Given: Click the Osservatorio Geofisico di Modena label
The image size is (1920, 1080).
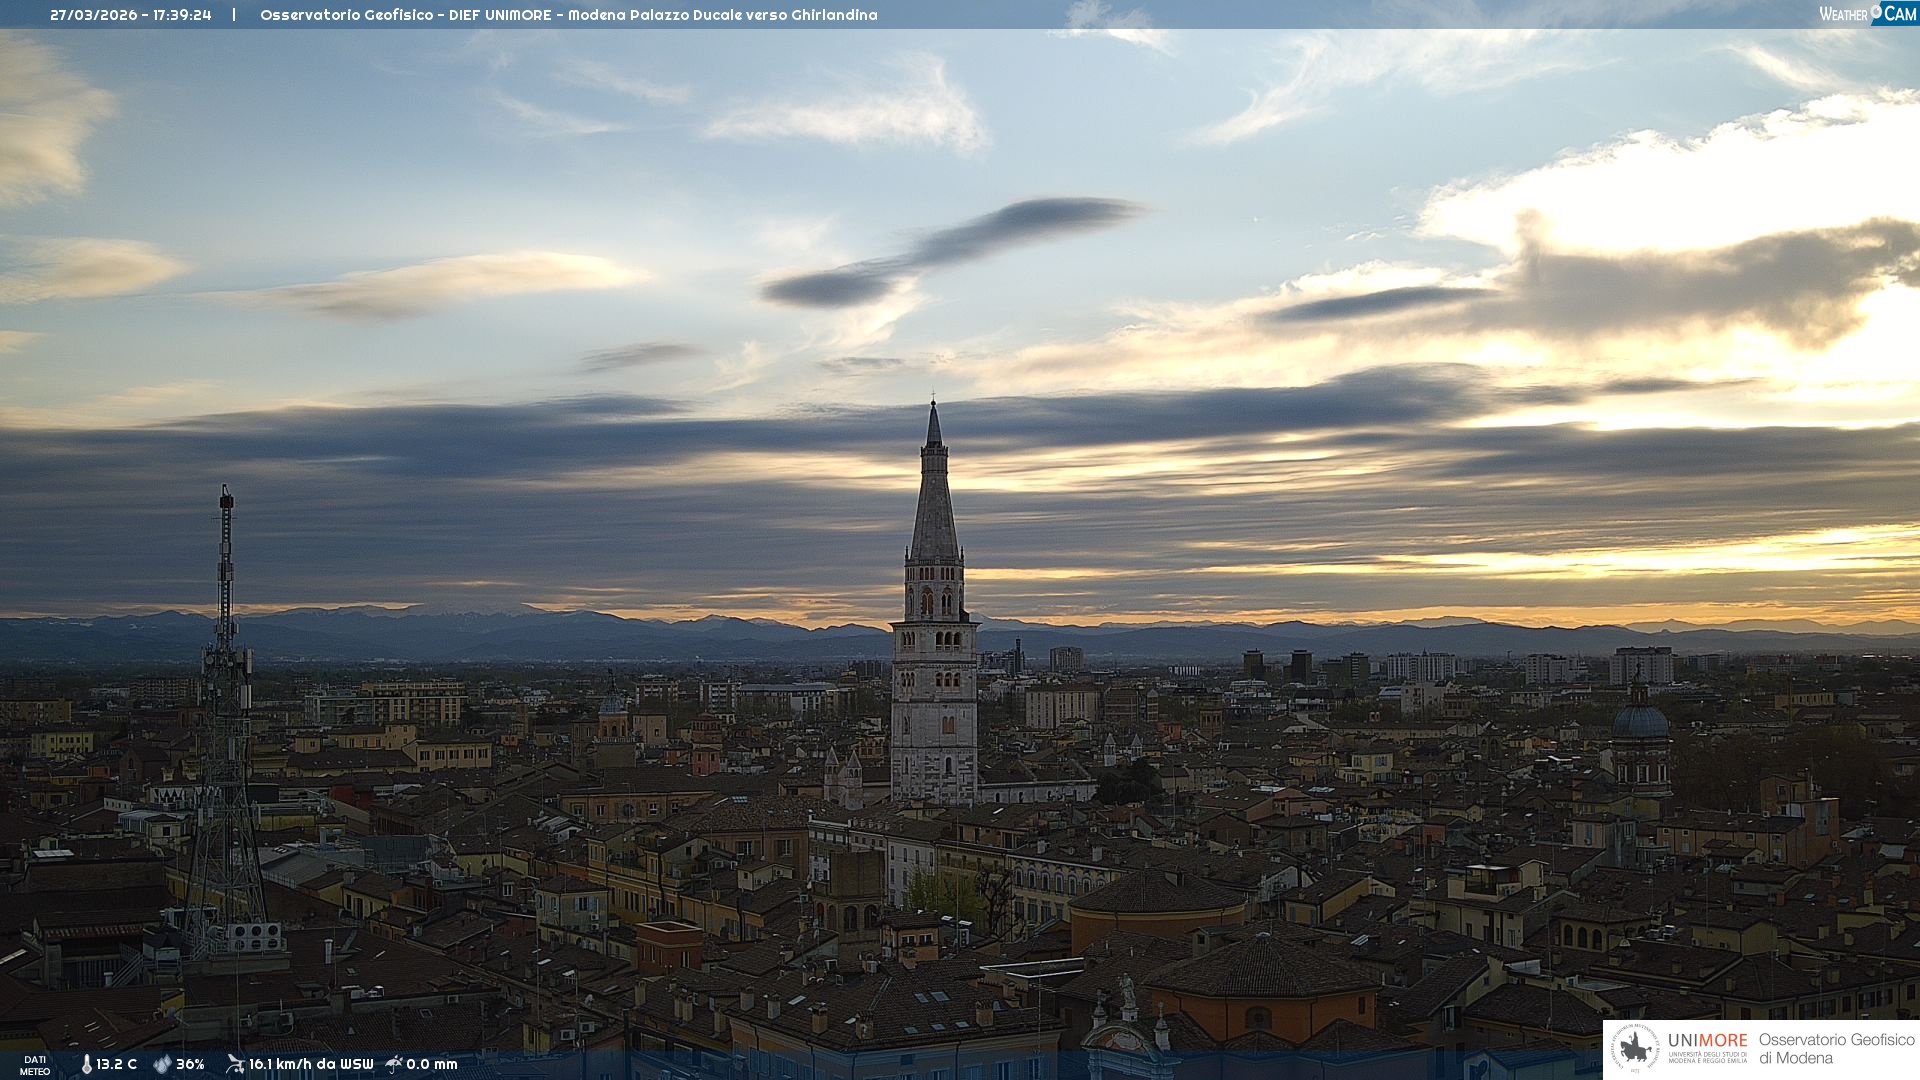Looking at the screenshot, I should pyautogui.click(x=1836, y=1049).
